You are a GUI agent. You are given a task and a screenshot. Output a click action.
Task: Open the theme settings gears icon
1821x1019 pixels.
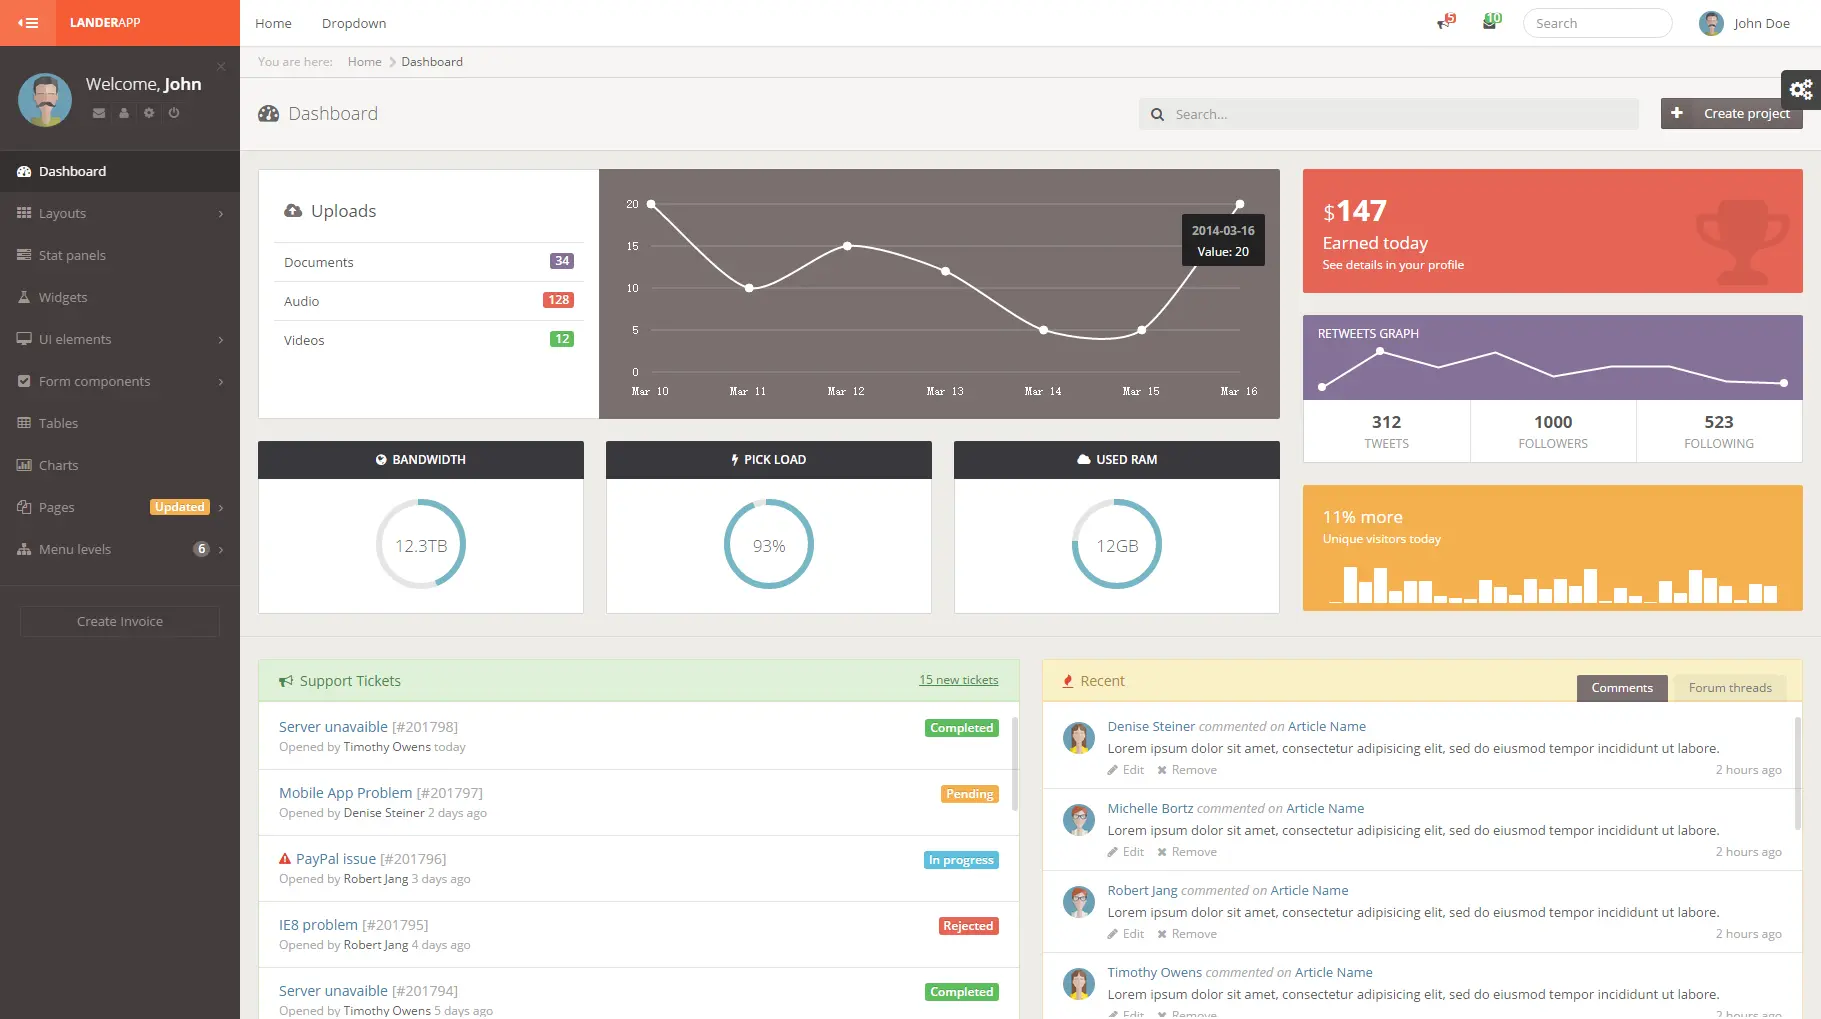[1801, 89]
